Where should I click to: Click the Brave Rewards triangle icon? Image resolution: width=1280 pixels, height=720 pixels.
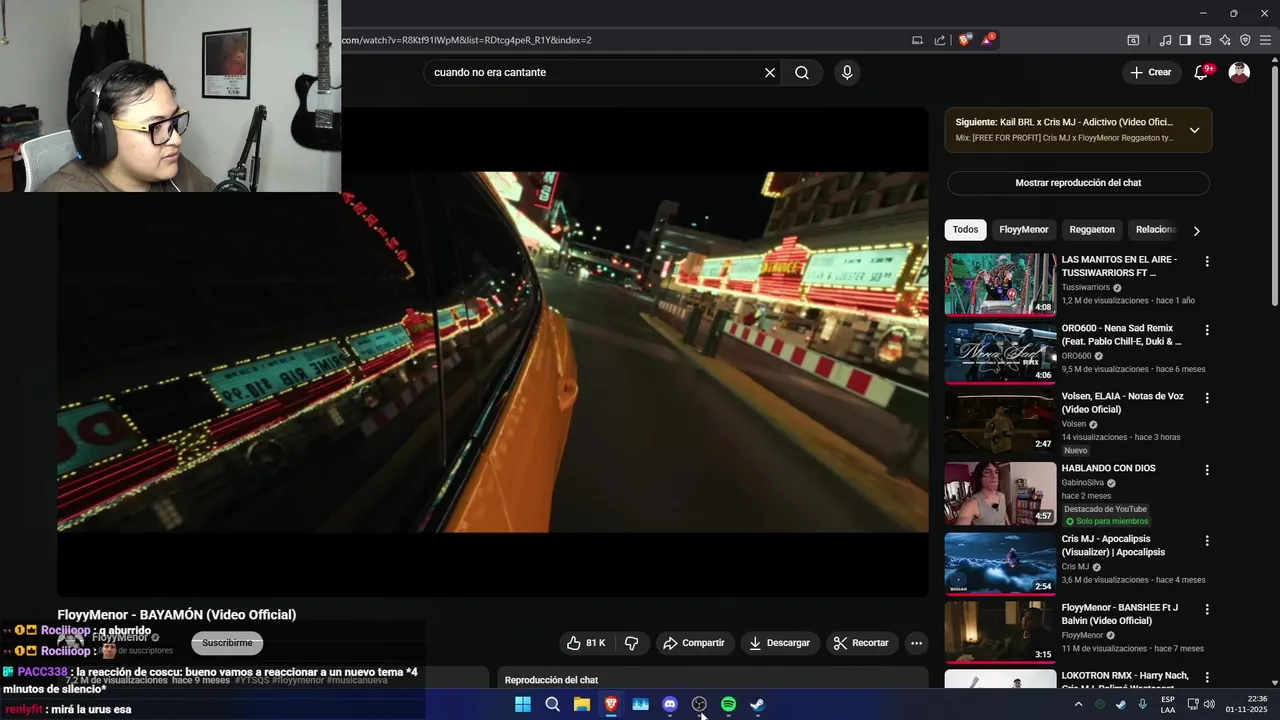[987, 40]
